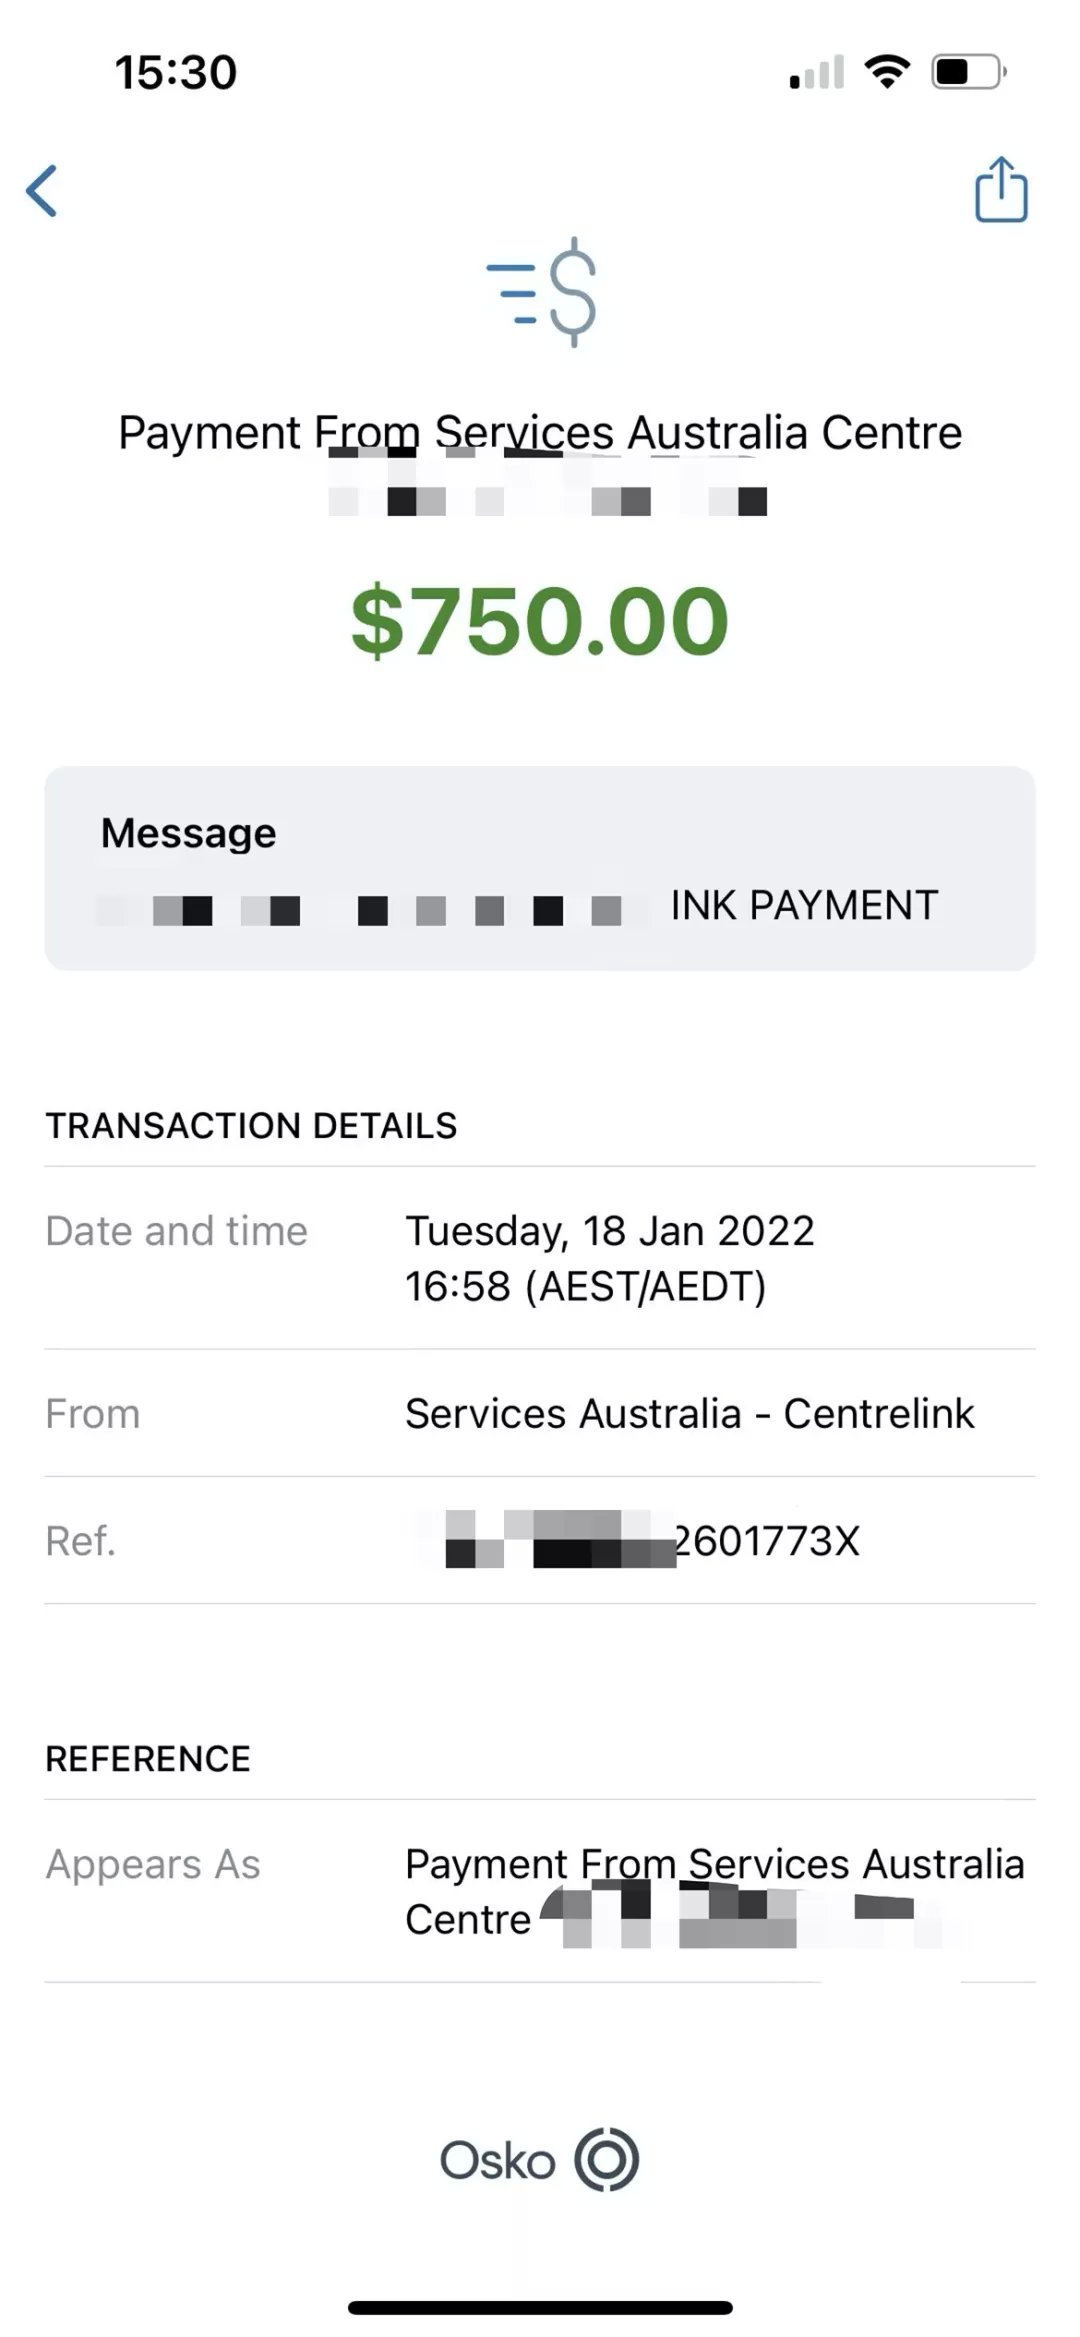Tap the Wi-Fi status icon
Image resolution: width=1080 pixels, height=2337 pixels.
tap(887, 72)
